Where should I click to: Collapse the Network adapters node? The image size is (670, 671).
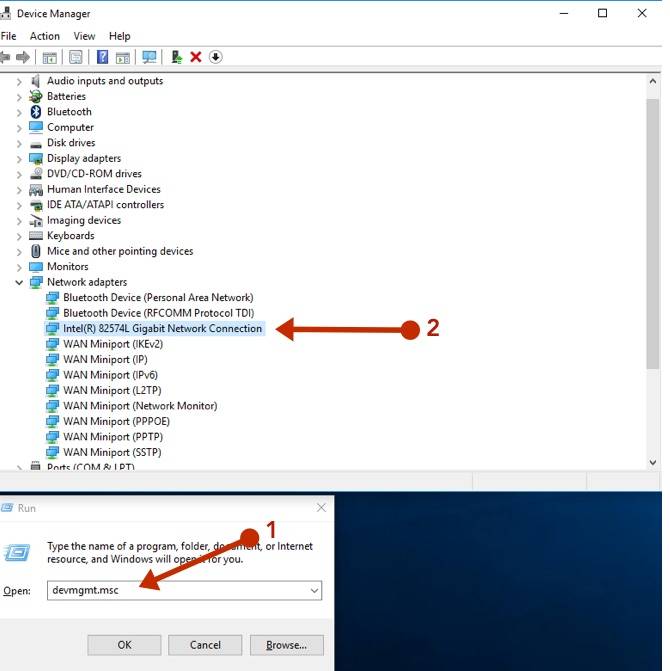(19, 282)
